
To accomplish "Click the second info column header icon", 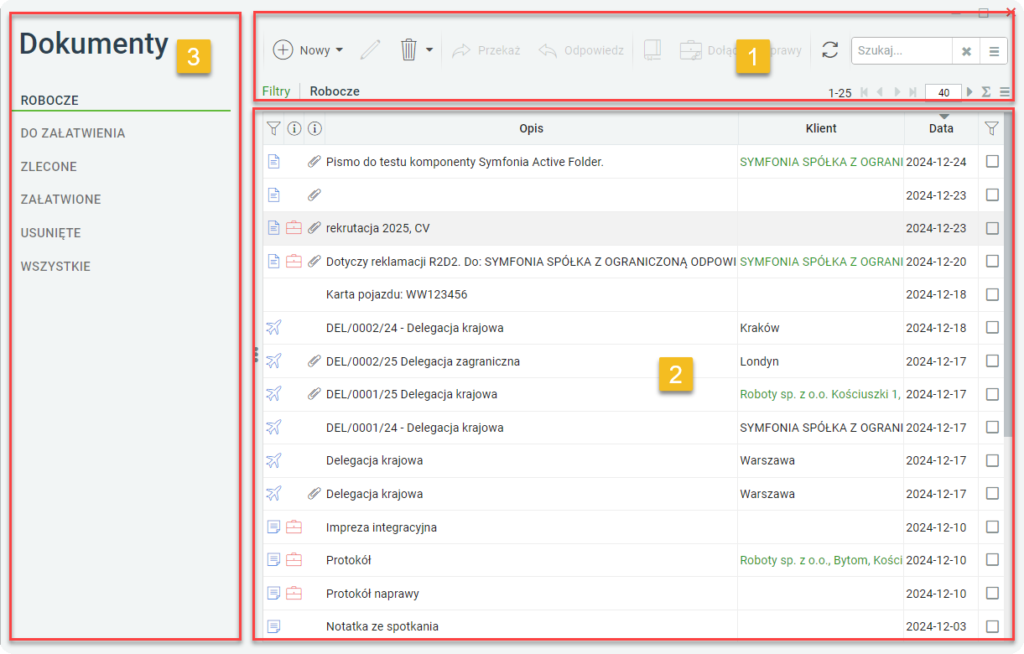I will tap(315, 129).
